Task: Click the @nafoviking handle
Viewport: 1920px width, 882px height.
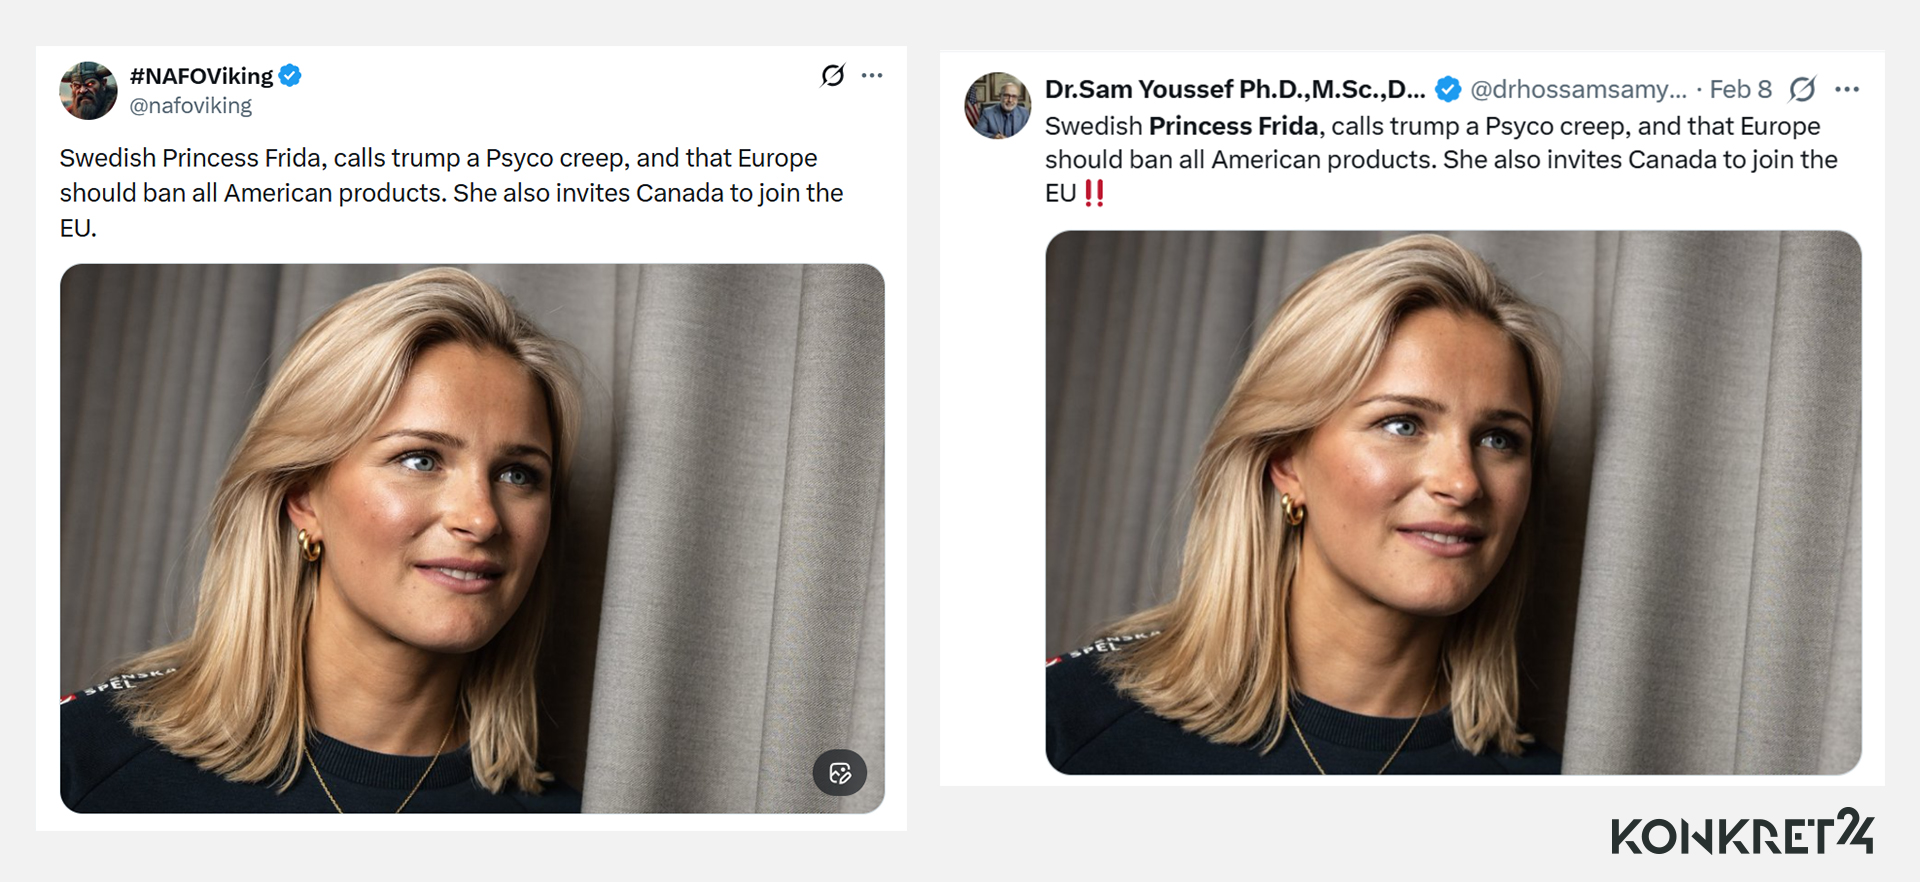Action: click(x=191, y=106)
